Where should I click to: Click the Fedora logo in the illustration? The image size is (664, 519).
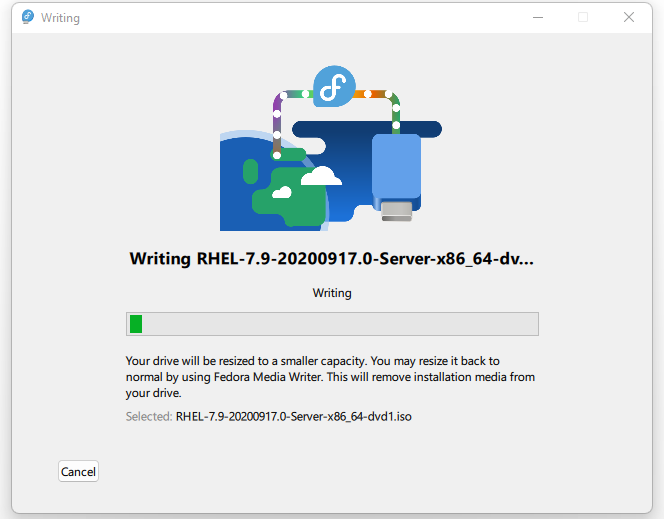[334, 86]
